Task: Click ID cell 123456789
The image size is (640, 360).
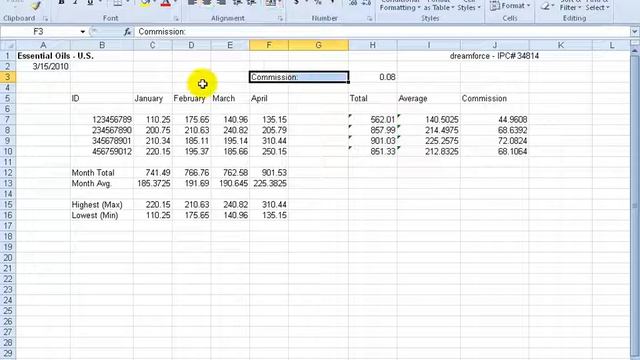Action: [x=102, y=120]
